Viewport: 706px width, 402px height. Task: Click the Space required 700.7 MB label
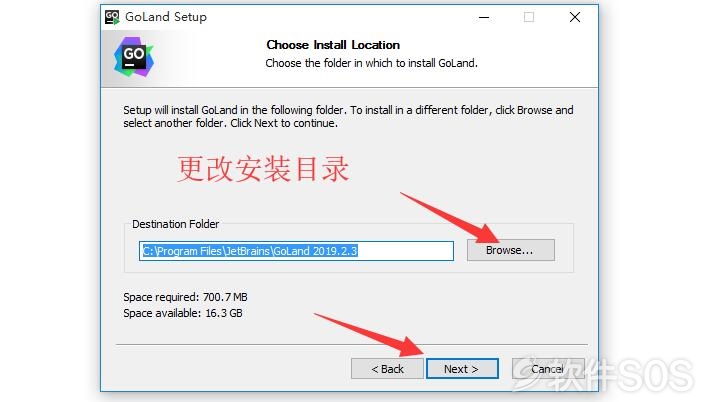coord(186,297)
